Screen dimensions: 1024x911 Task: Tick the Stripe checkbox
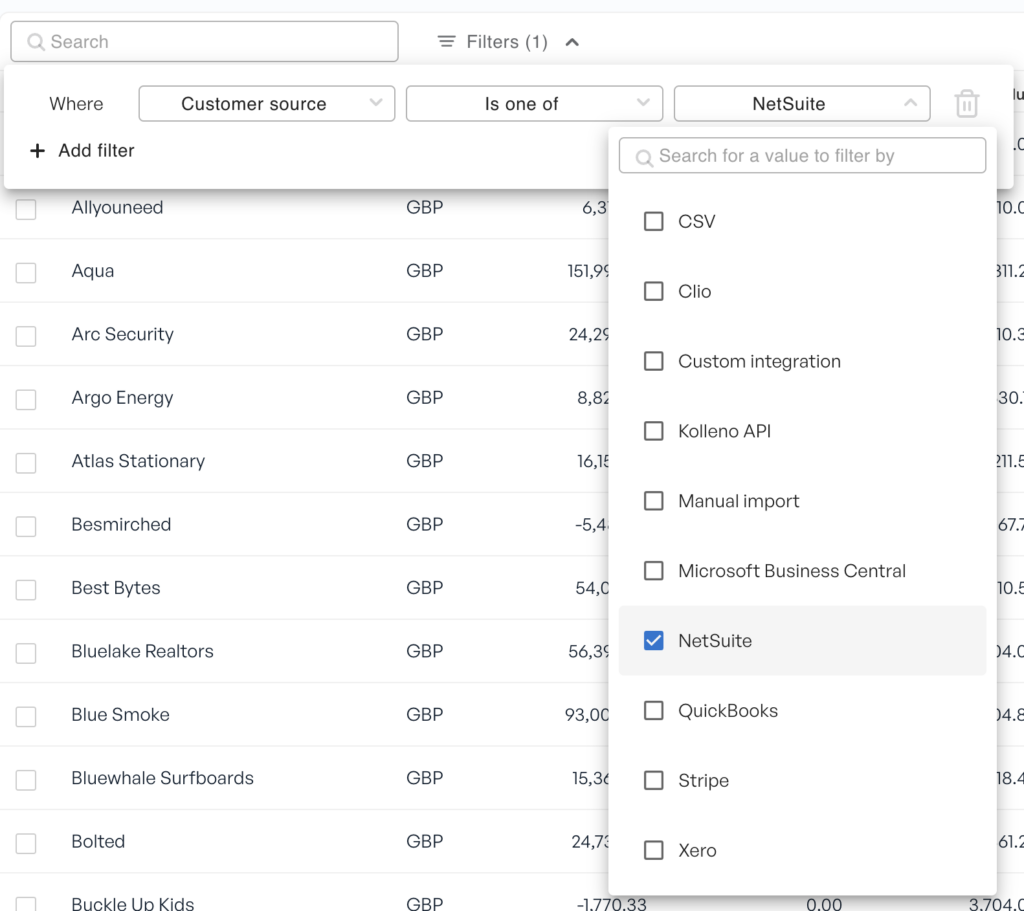click(x=654, y=781)
